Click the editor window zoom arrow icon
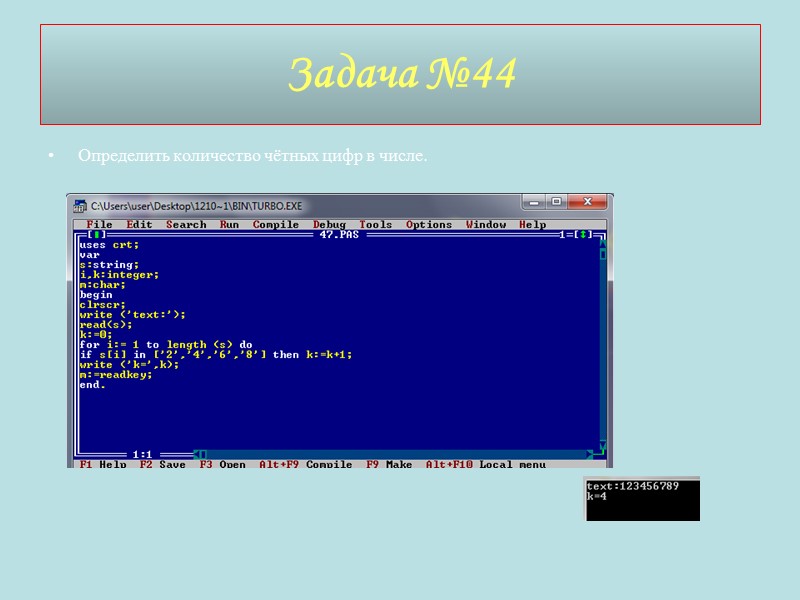 [583, 235]
